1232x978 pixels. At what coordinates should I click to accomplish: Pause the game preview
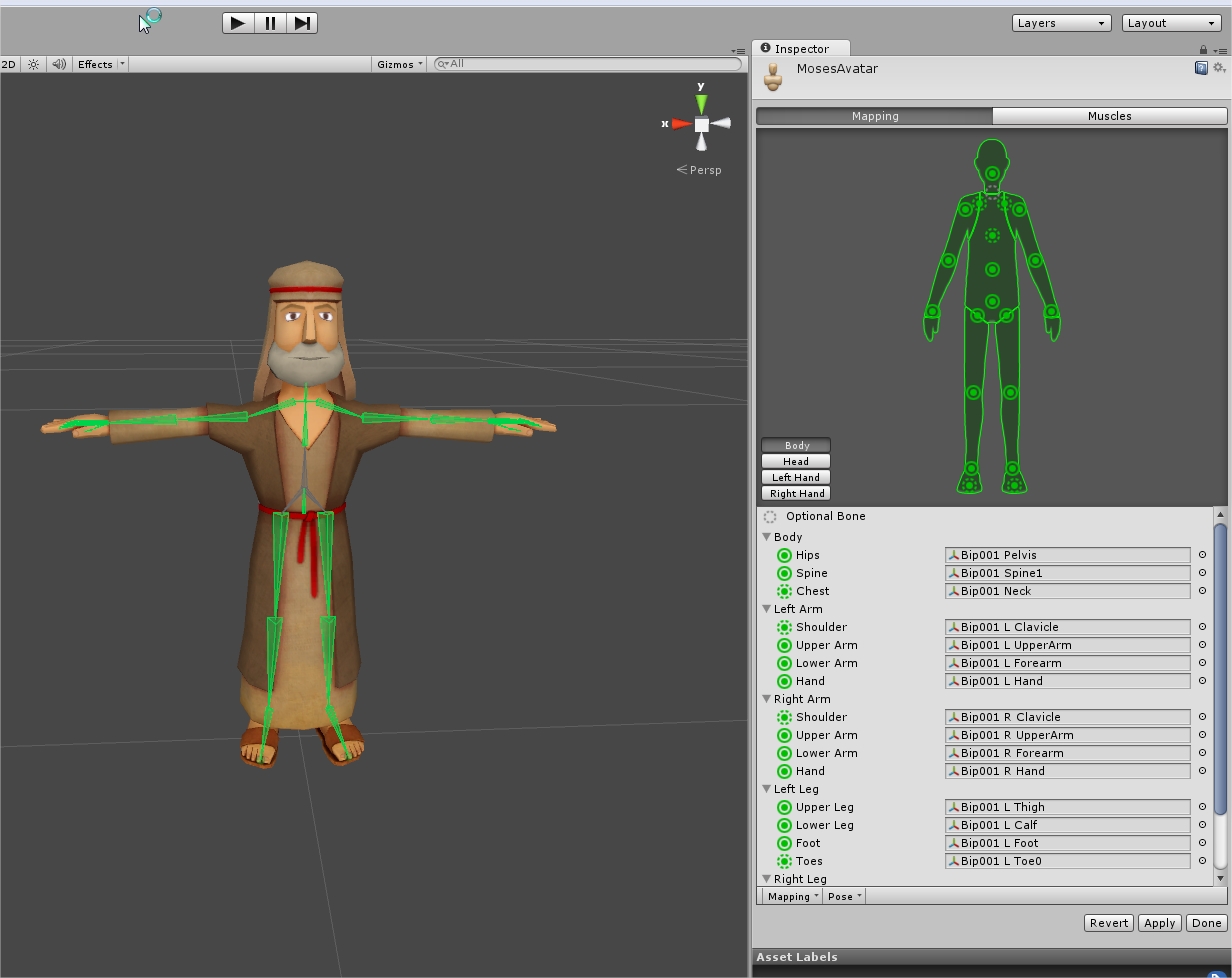(270, 23)
